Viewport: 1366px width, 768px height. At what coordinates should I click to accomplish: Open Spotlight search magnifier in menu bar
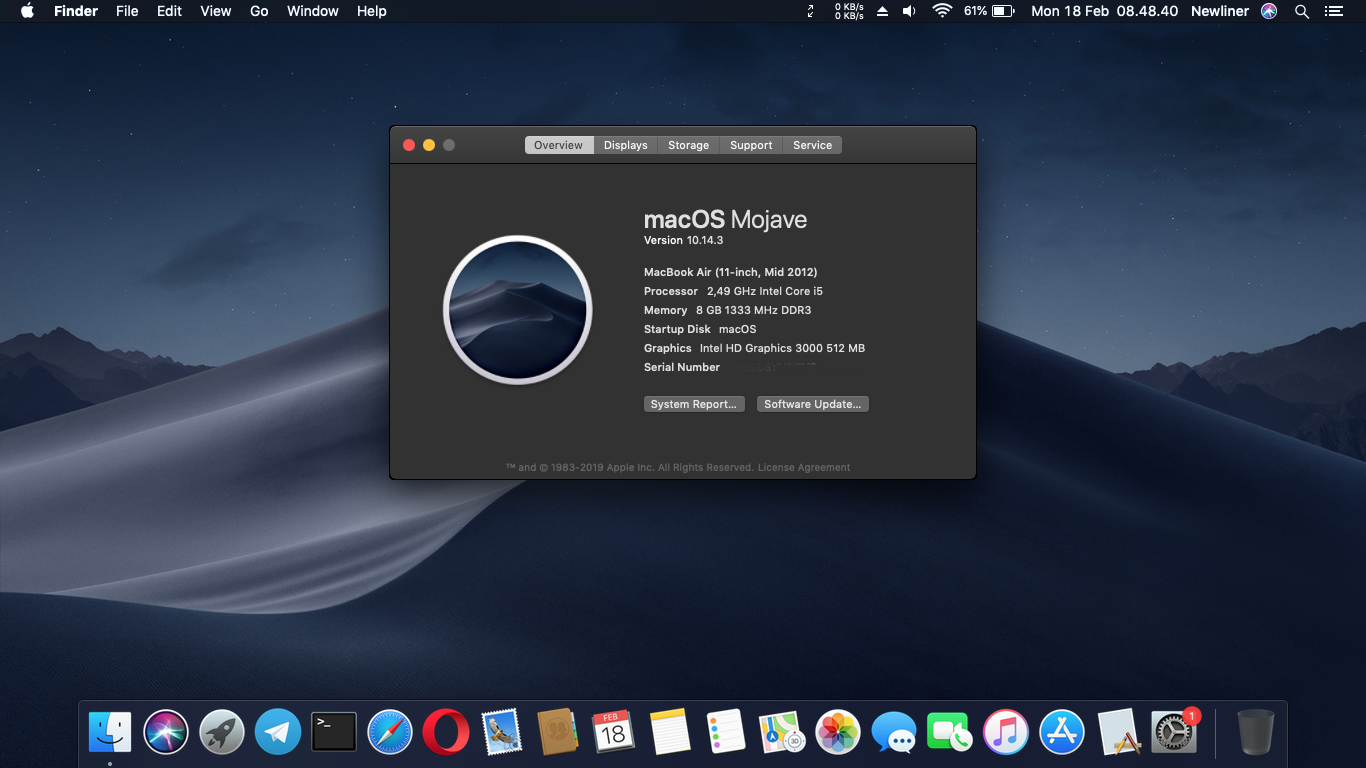[1302, 11]
